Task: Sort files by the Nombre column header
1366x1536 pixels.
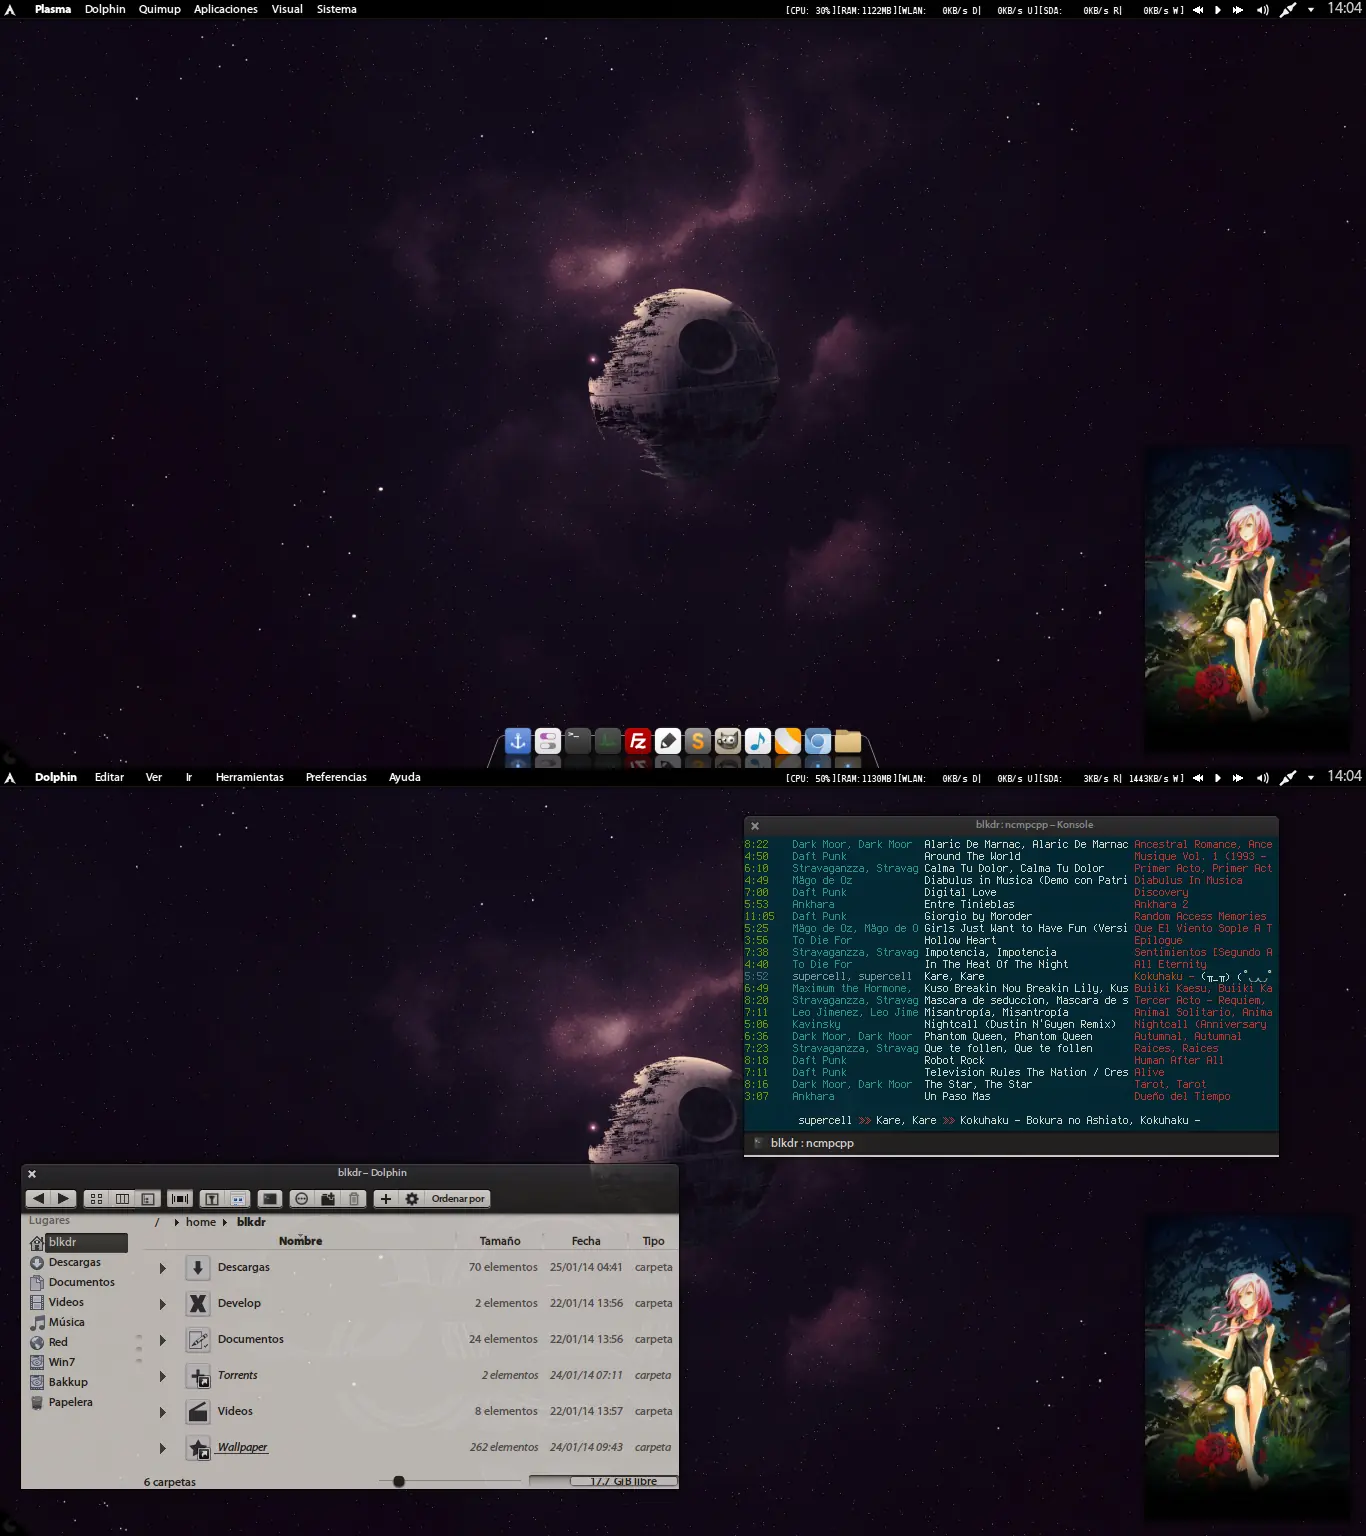Action: (301, 1241)
